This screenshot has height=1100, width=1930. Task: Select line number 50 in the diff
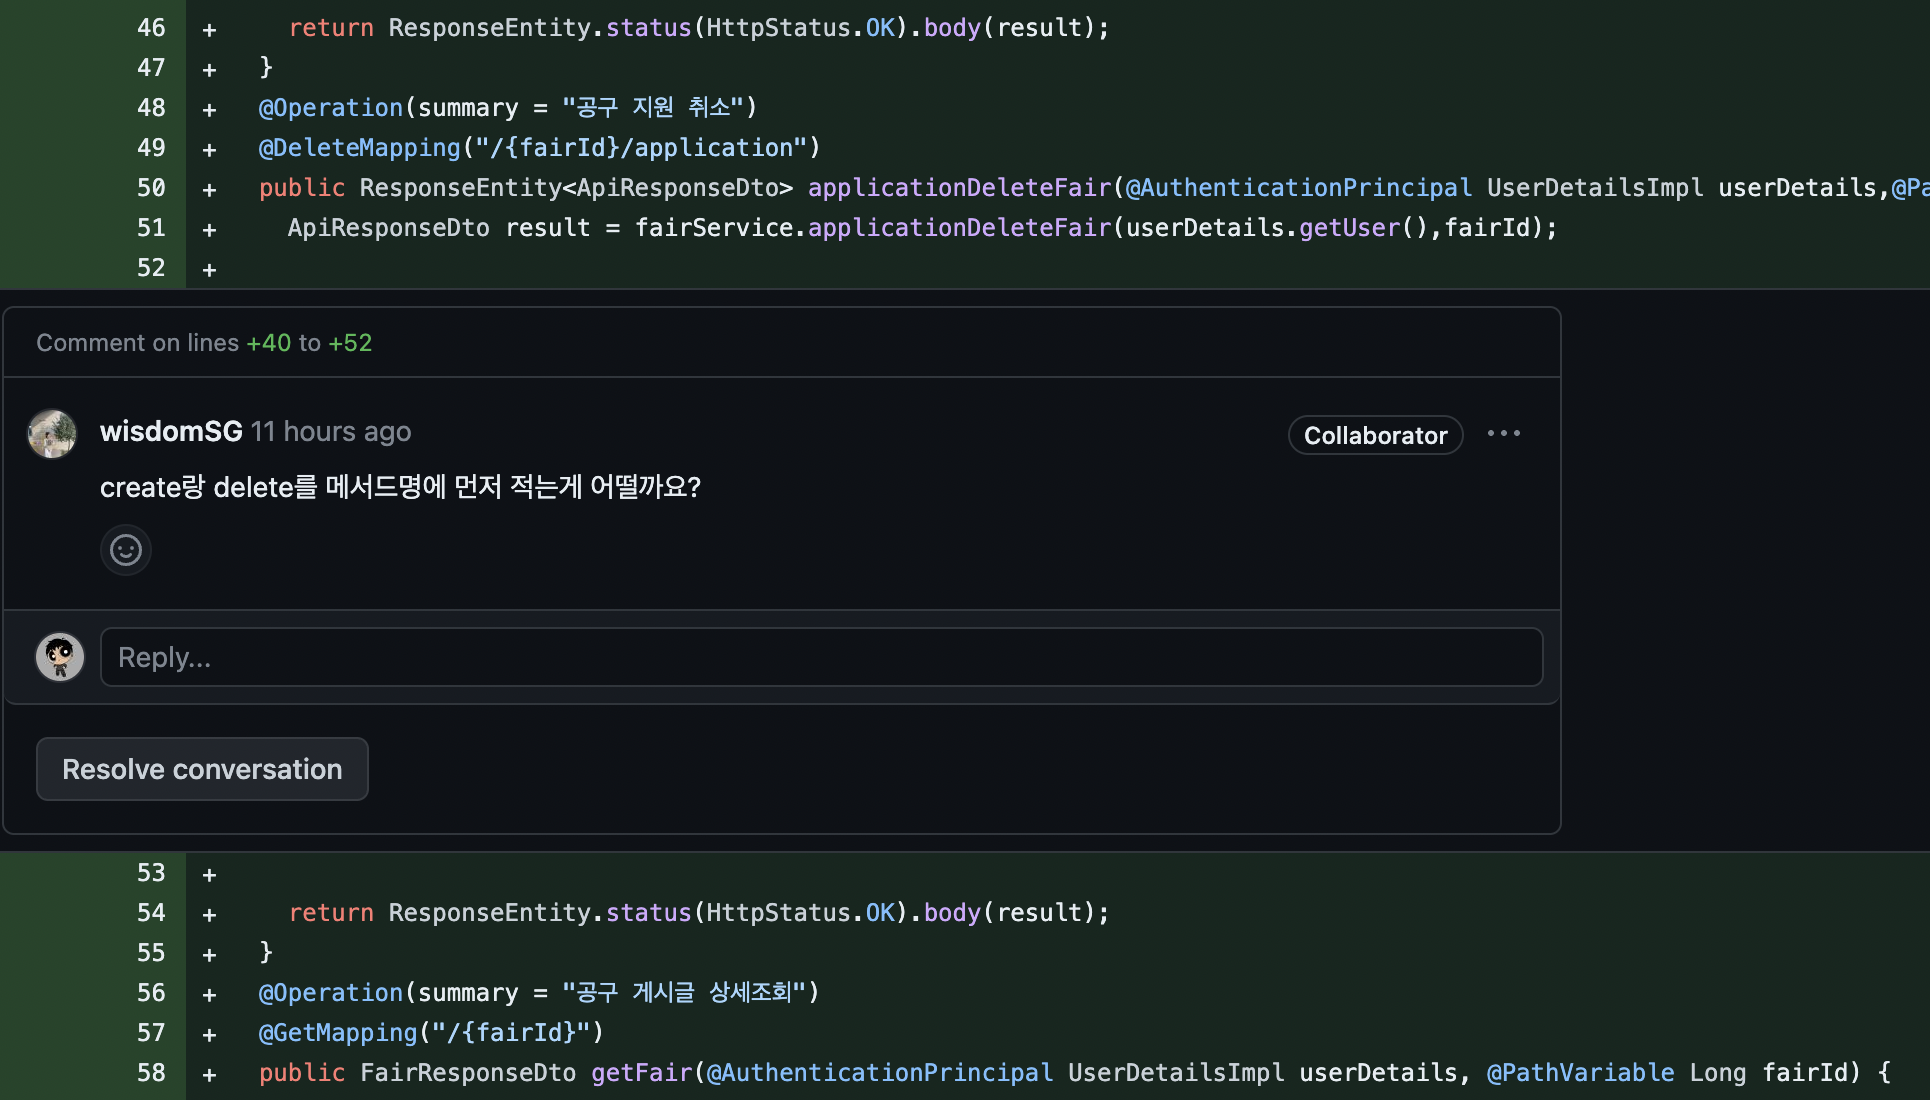click(x=151, y=188)
